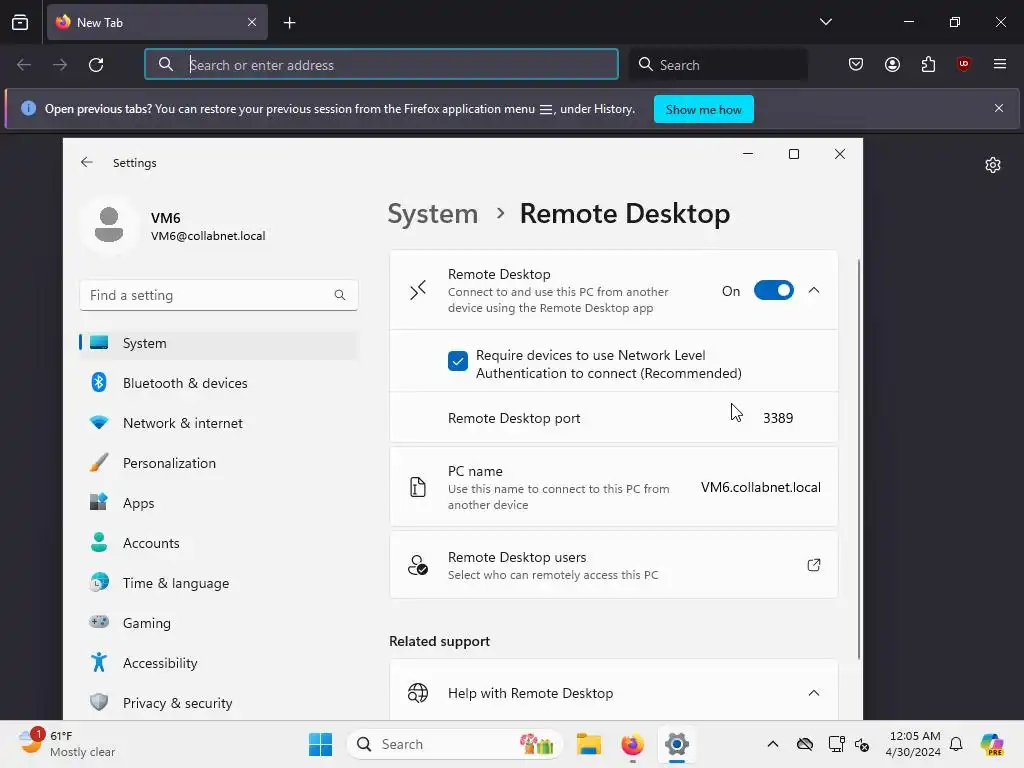Show hidden system tray icons
This screenshot has width=1024, height=768.
tap(773, 744)
